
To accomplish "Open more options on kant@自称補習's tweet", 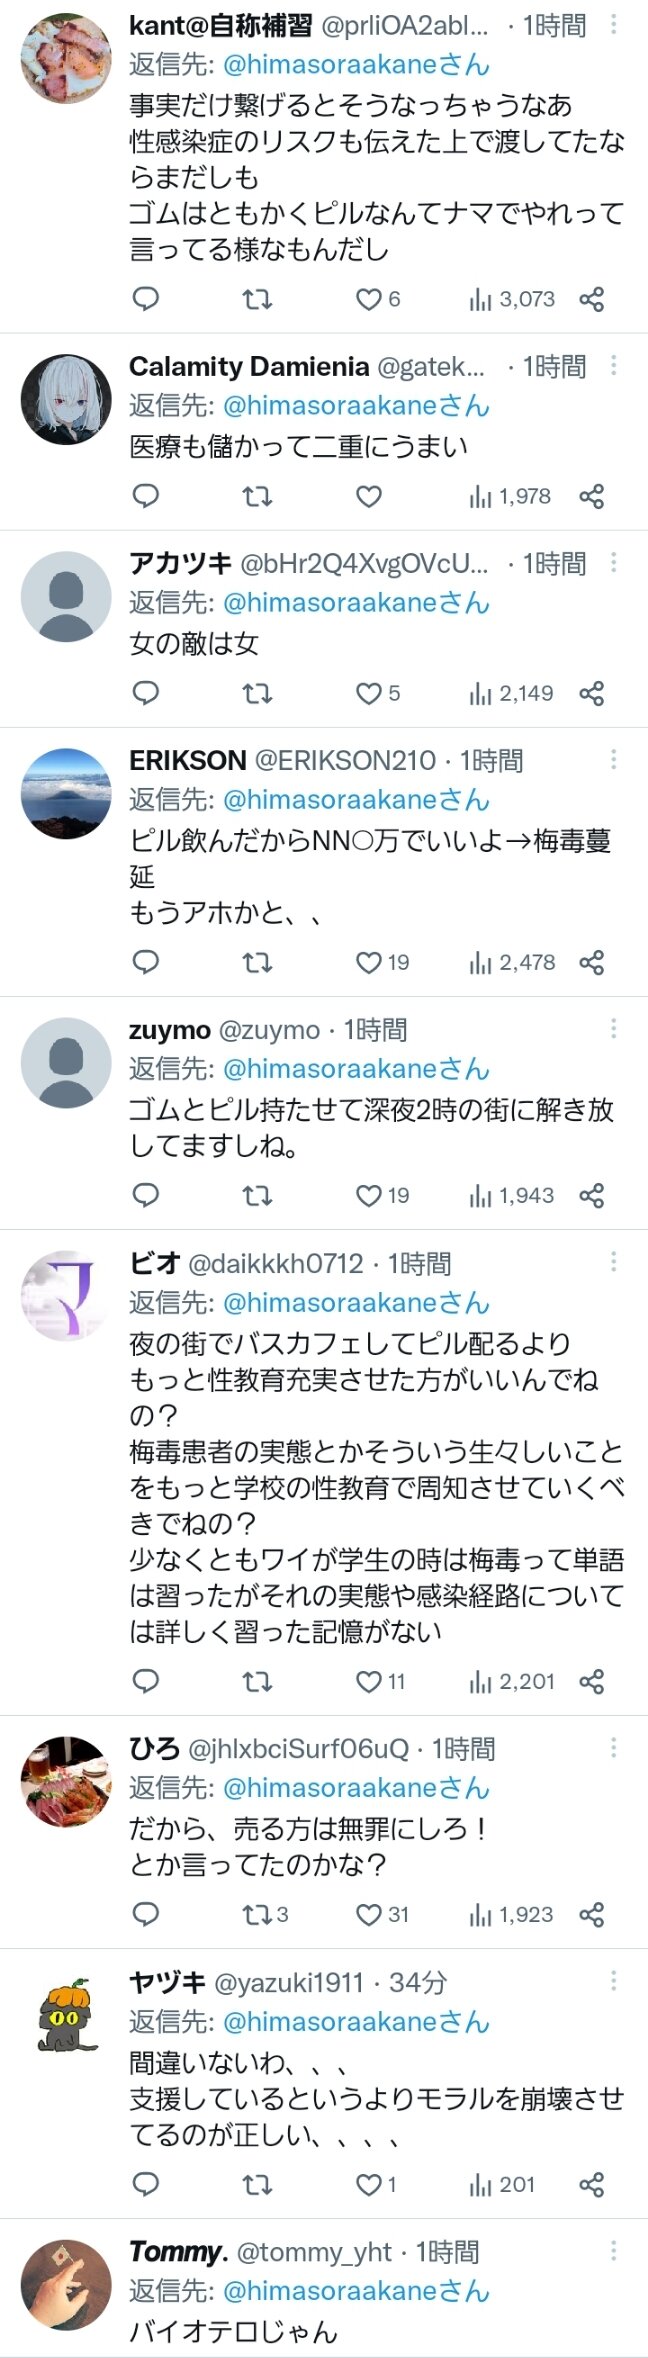I will point(614,25).
